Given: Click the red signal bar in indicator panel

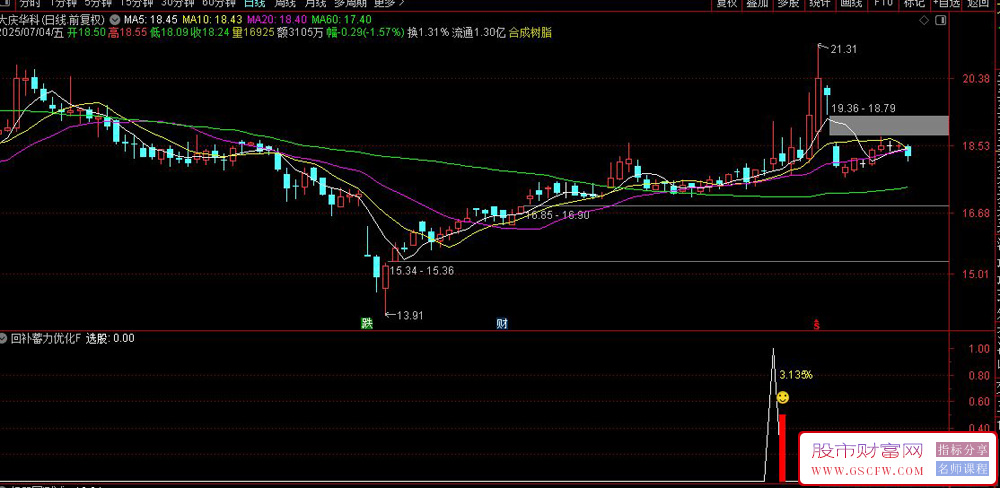Looking at the screenshot, I should click(x=783, y=448).
